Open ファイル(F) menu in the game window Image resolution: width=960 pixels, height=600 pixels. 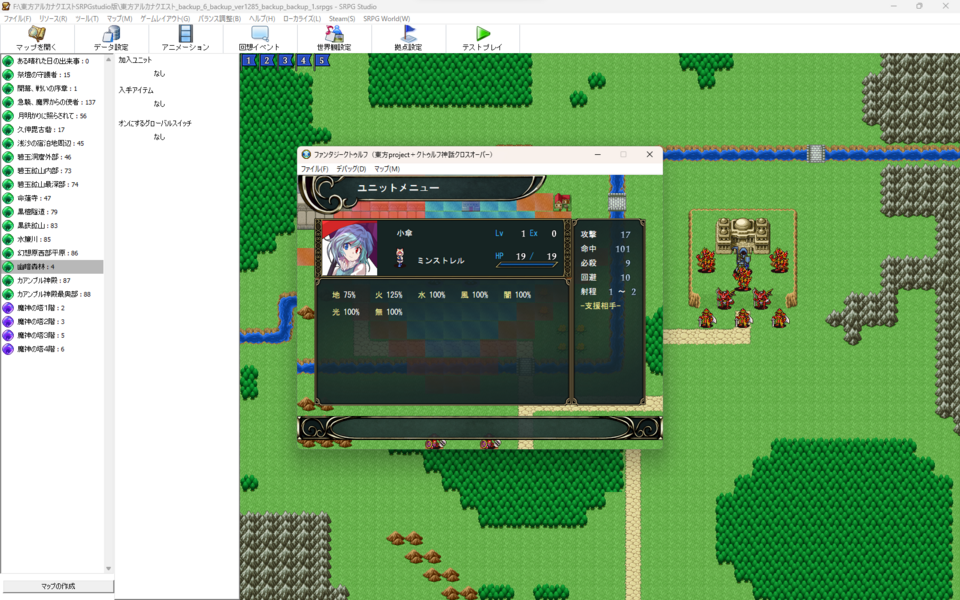(x=315, y=169)
